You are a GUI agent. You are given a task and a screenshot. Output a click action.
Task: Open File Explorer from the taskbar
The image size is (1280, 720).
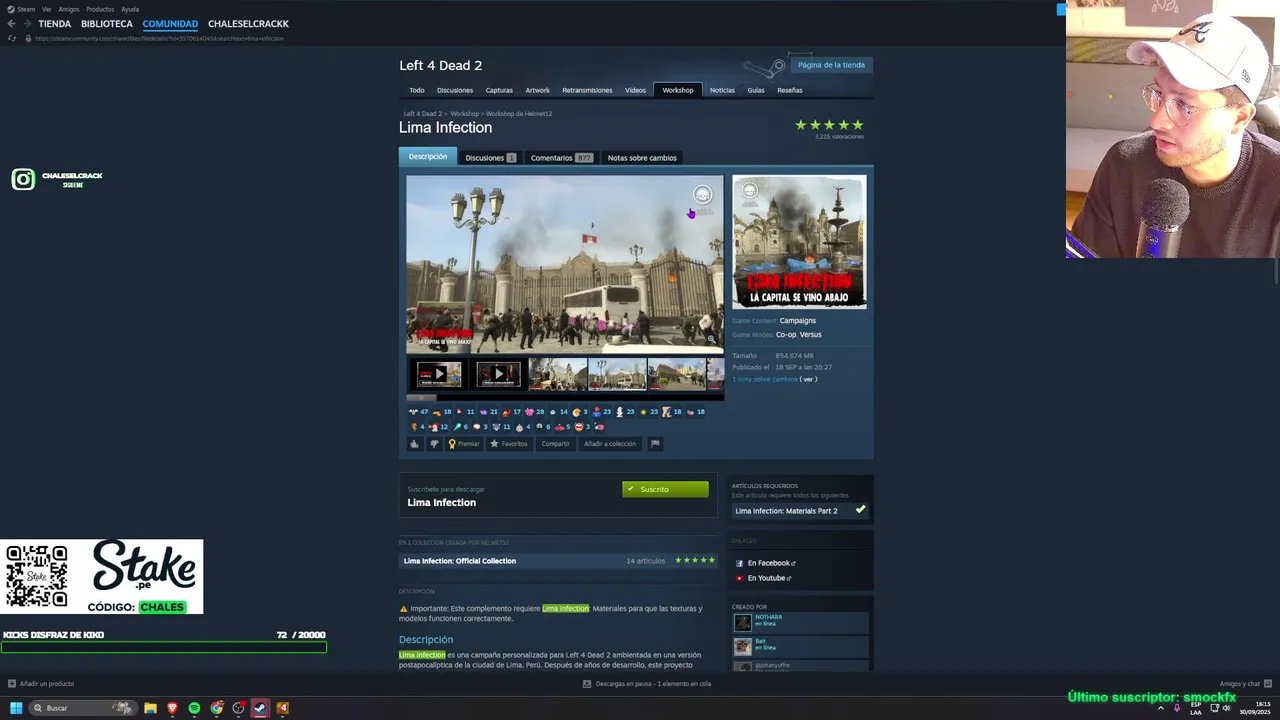150,708
